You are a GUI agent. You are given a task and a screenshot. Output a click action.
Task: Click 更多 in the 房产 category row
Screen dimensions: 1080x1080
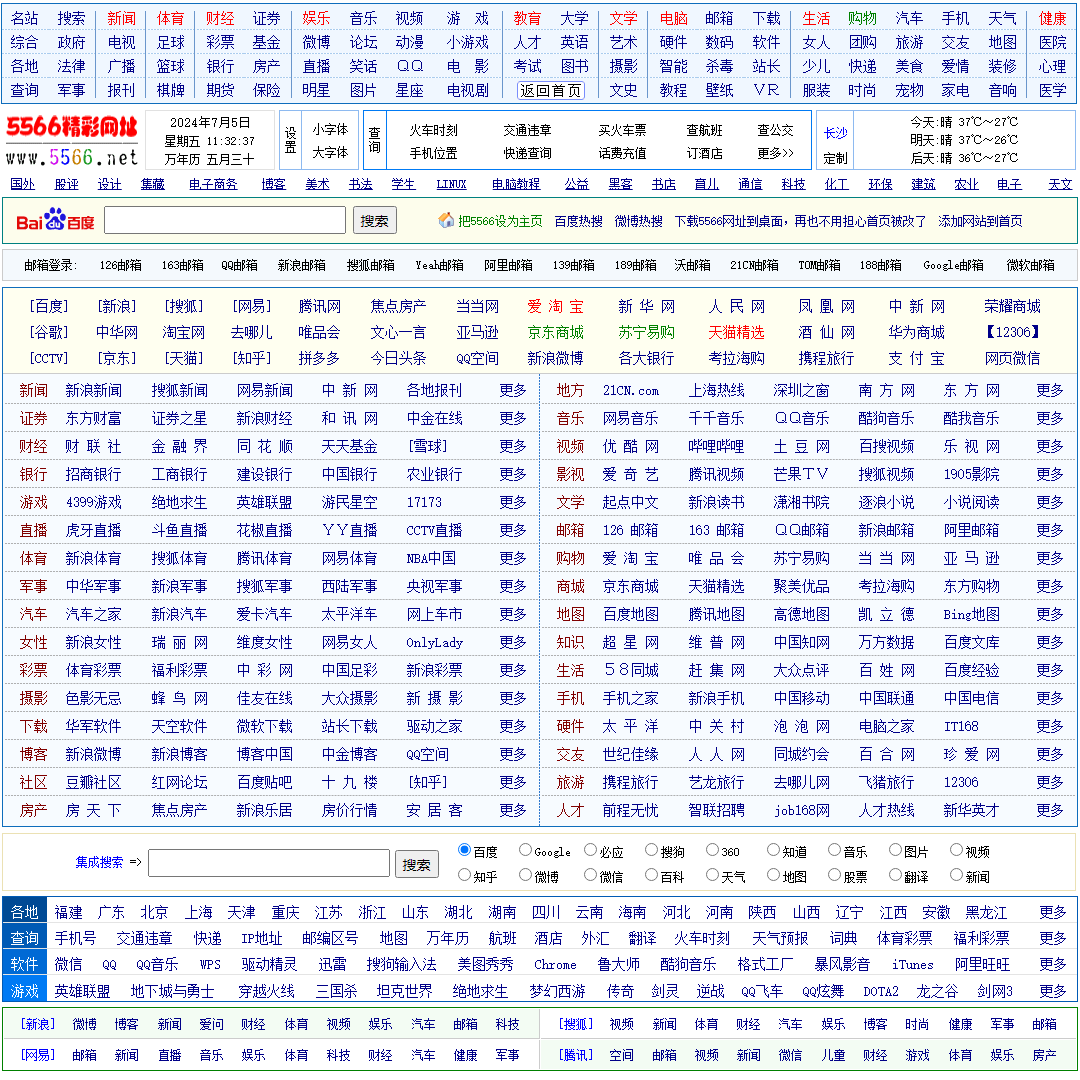[513, 810]
